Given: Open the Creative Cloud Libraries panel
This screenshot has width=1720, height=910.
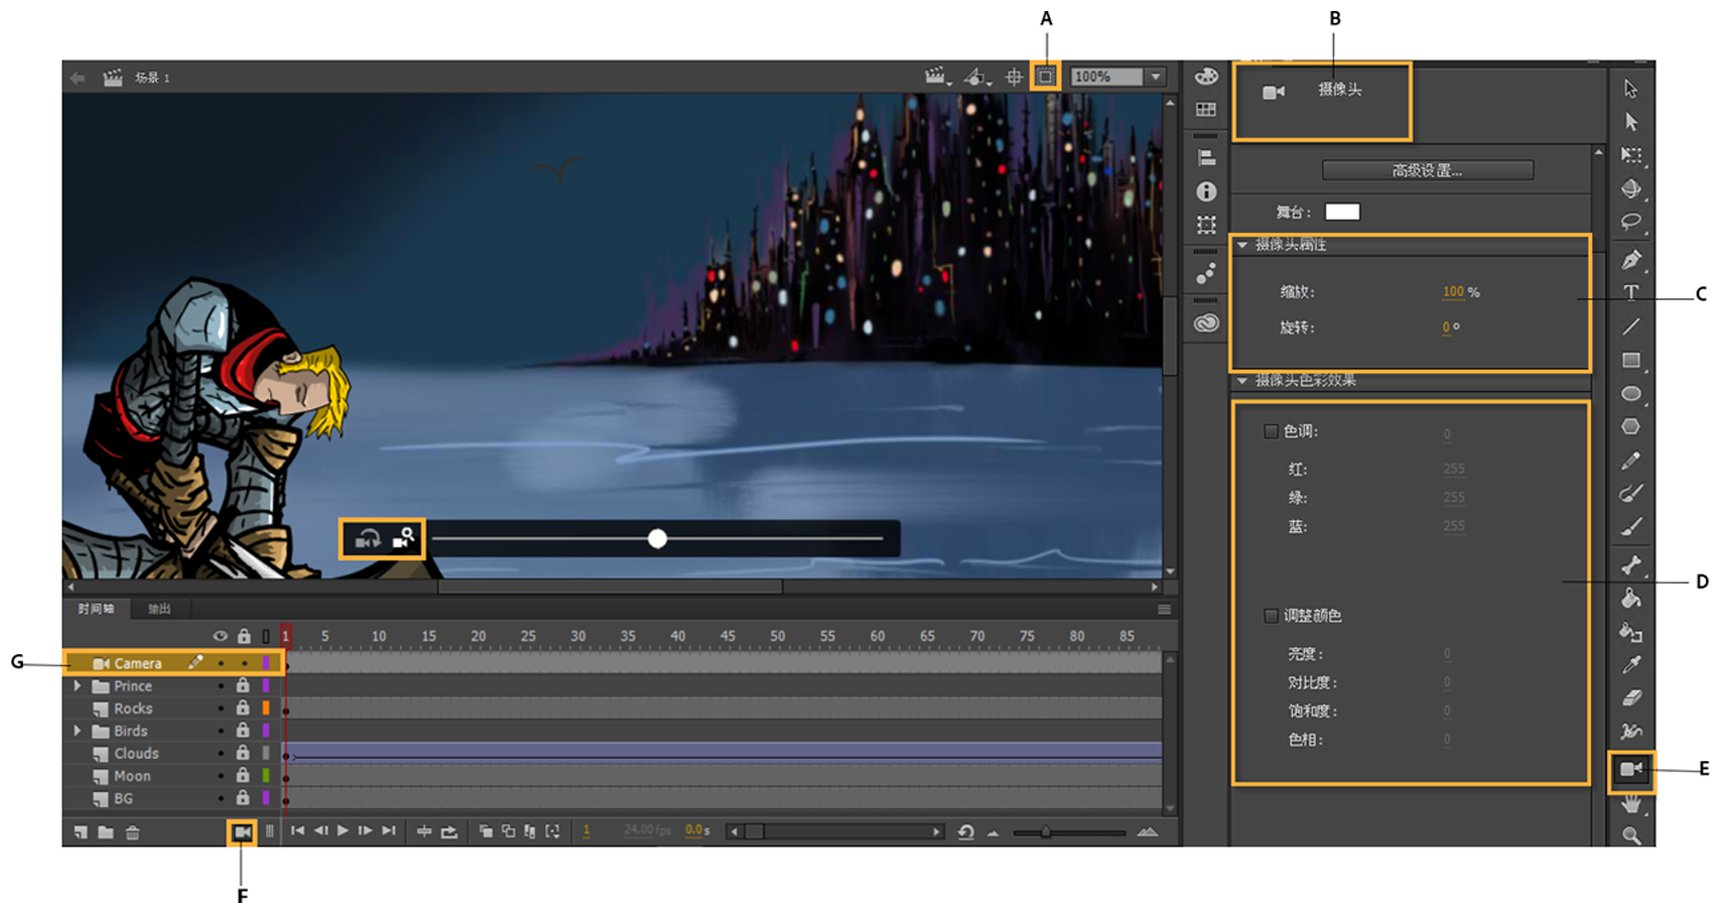Looking at the screenshot, I should [x=1206, y=323].
